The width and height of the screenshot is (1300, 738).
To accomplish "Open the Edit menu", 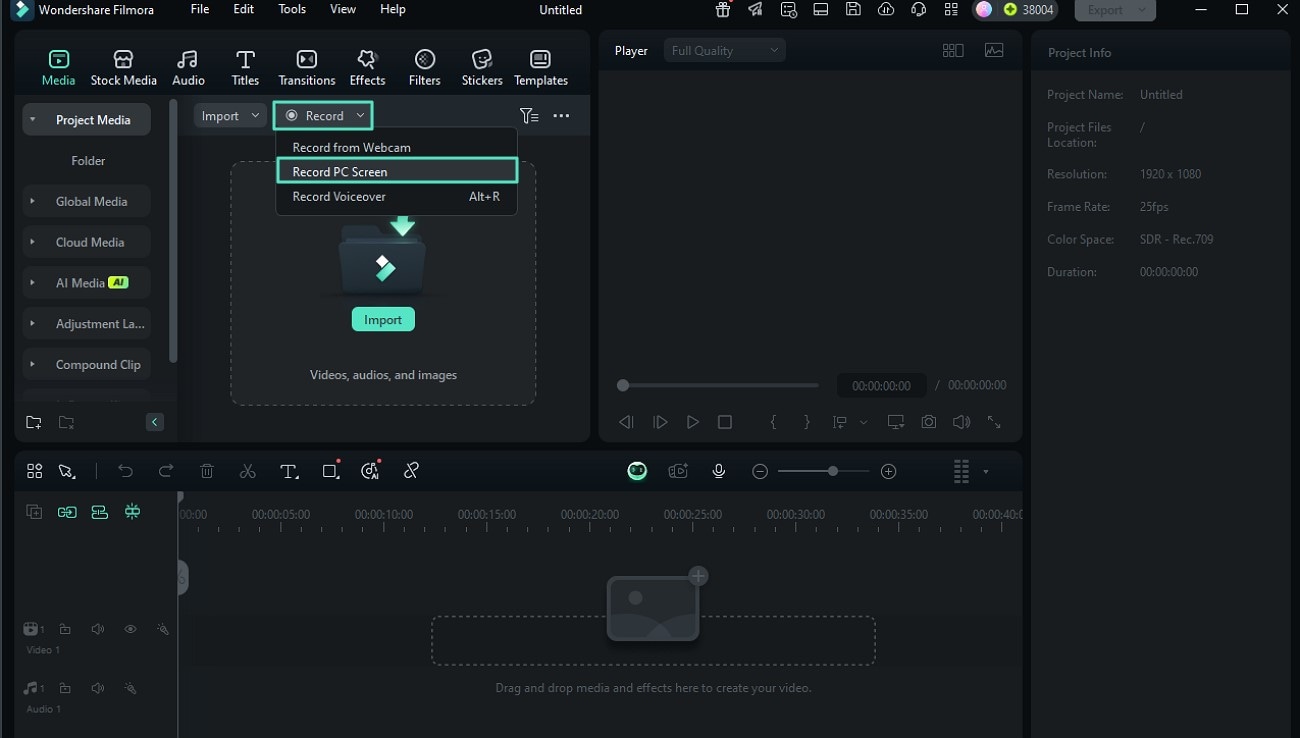I will click(x=243, y=9).
